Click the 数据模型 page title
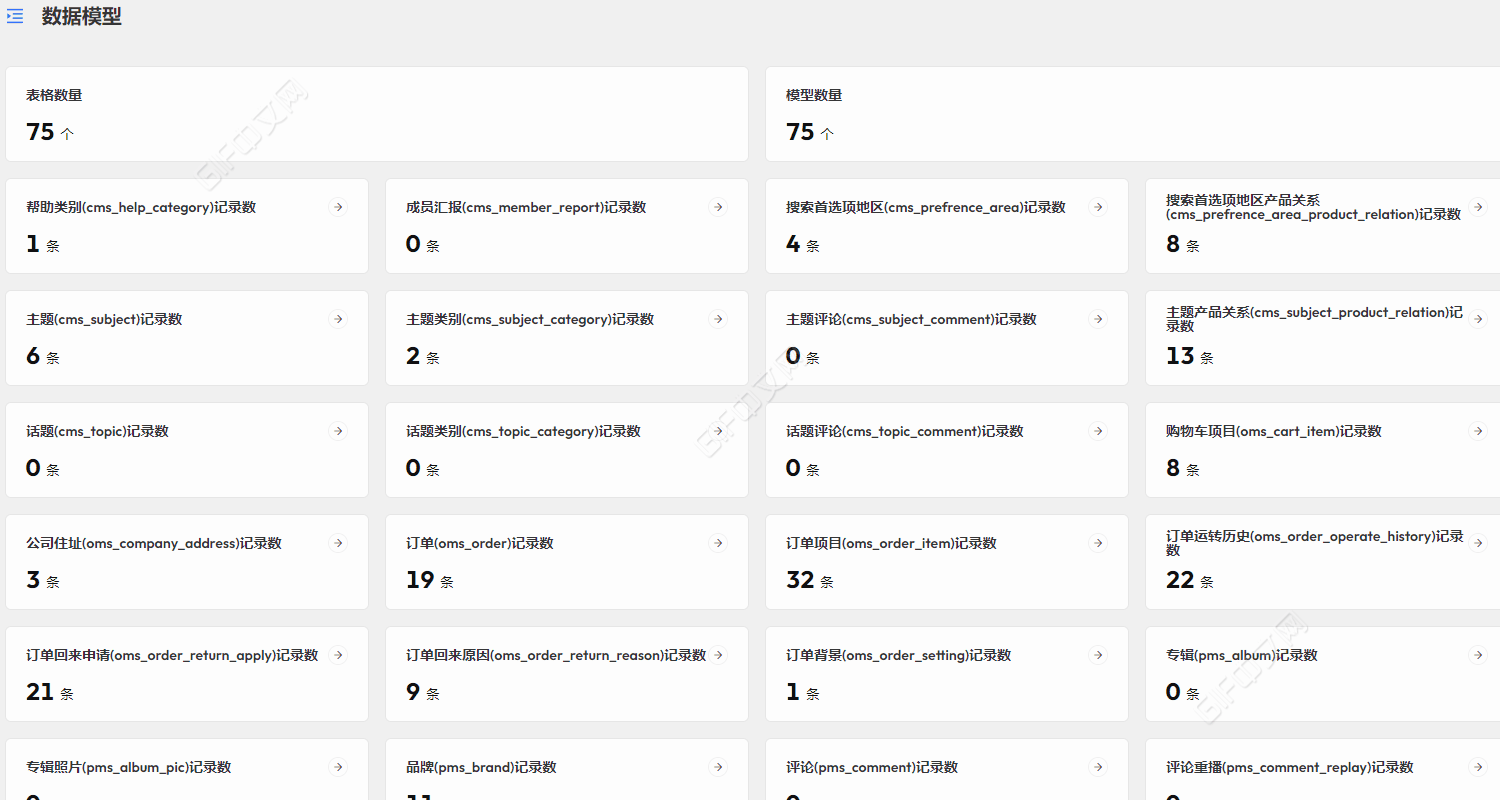Screen dimensions: 1500x800 (82, 16)
